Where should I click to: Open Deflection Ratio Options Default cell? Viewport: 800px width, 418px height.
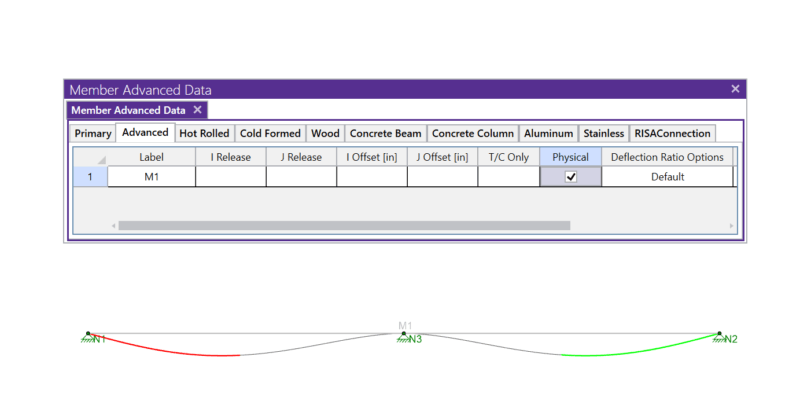pos(667,177)
